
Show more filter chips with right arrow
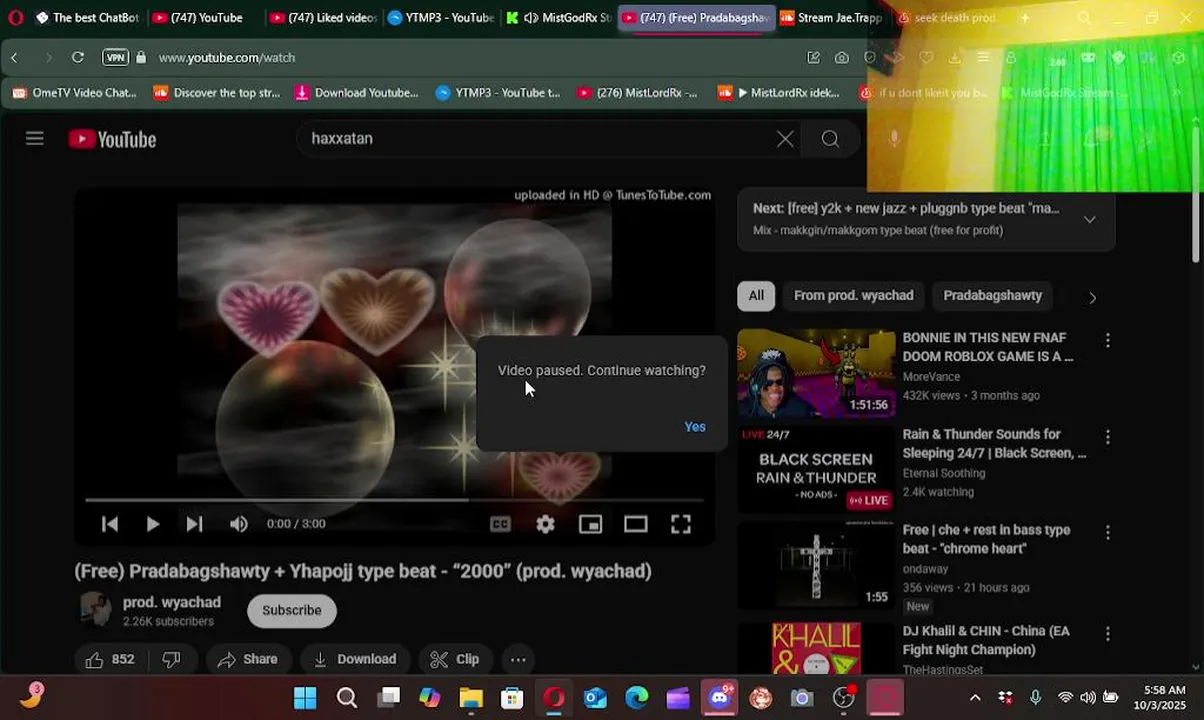coord(1092,297)
